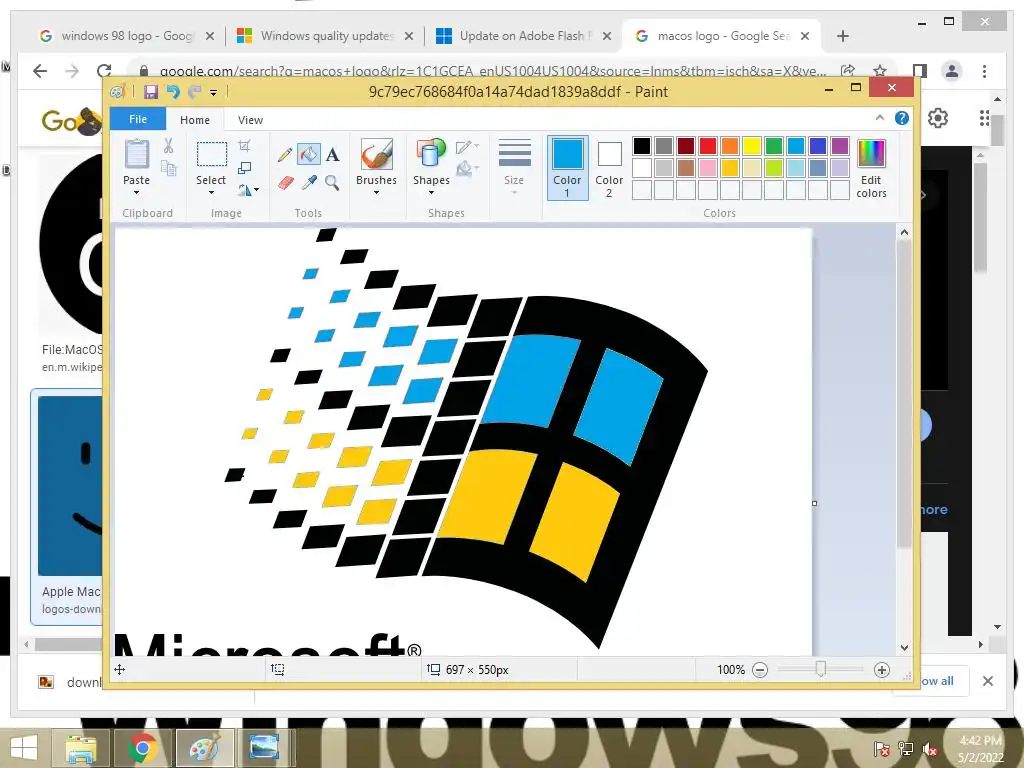This screenshot has height=768, width=1024.
Task: Click the Windows logo on Paint canvas
Action: tap(466, 438)
